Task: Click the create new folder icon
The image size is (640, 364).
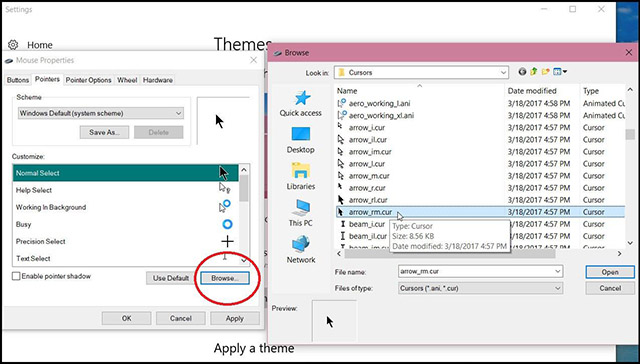Action: click(x=545, y=72)
